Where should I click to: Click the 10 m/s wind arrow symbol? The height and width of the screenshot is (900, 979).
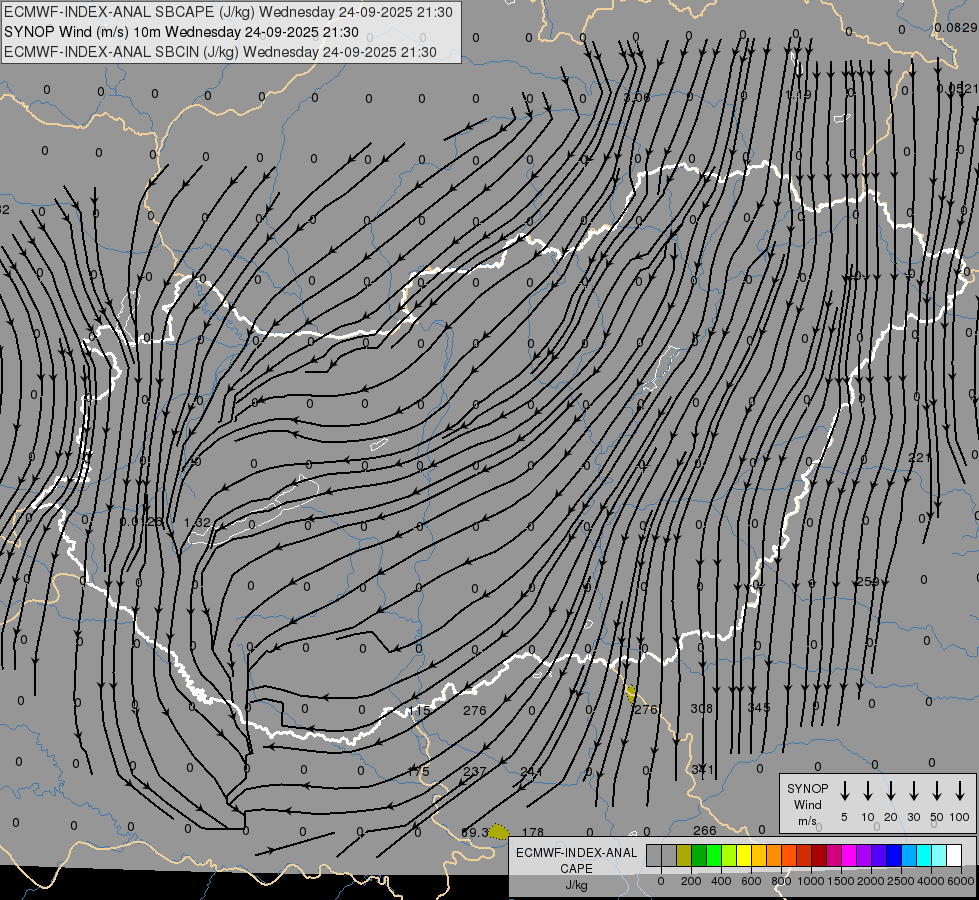point(868,791)
